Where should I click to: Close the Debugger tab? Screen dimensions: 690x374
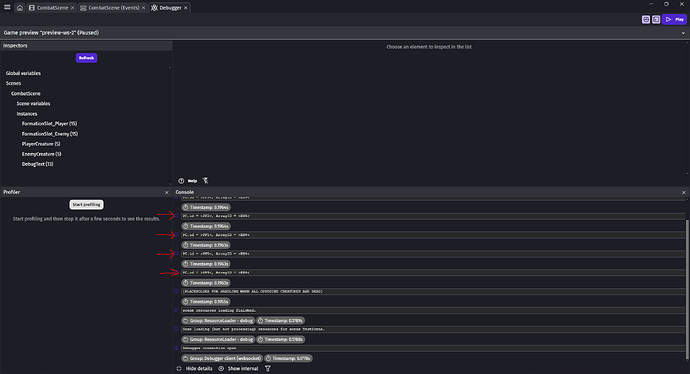click(x=186, y=7)
